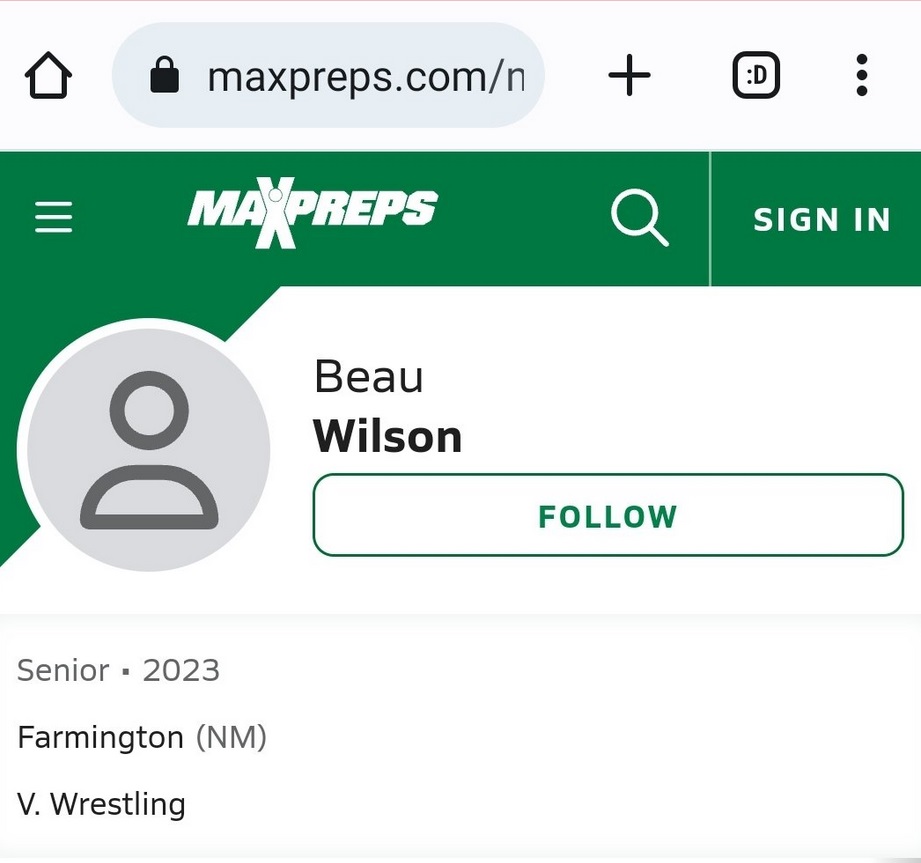Click the SIGN IN button
This screenshot has width=921, height=863.
click(x=822, y=219)
